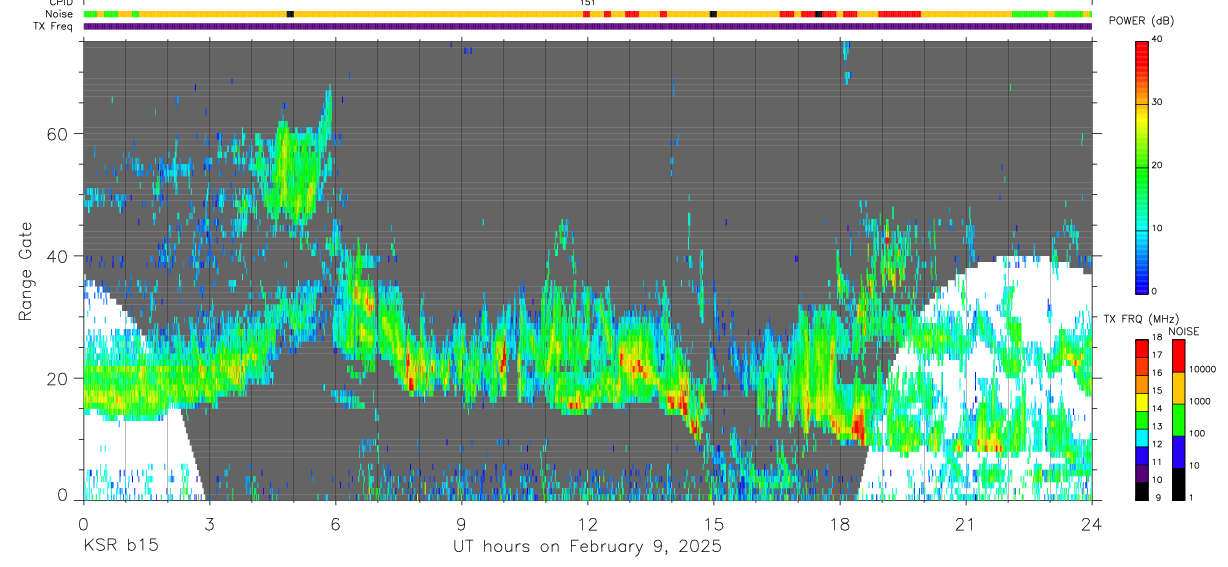Click the UT hours date axis title
Viewport: 1228px width, 567px height.
coord(587,546)
